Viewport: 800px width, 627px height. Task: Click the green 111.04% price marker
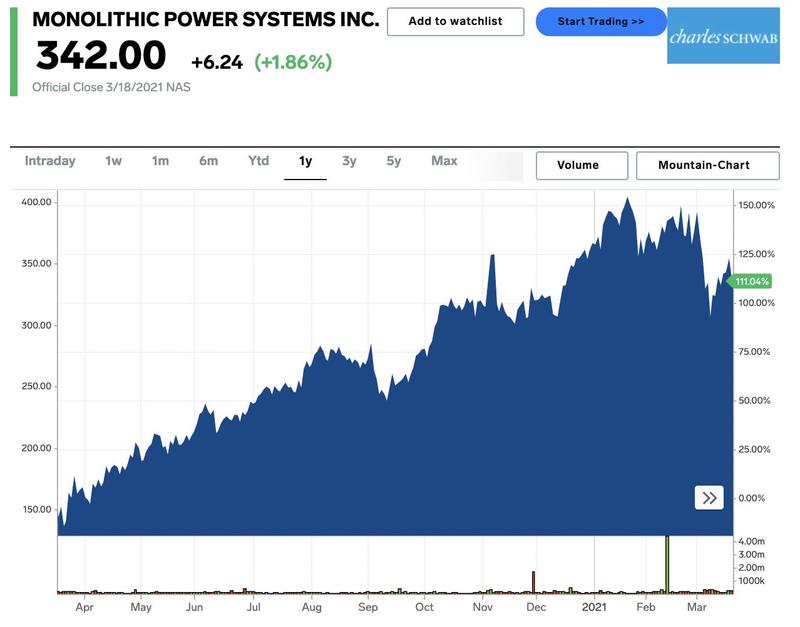click(749, 281)
